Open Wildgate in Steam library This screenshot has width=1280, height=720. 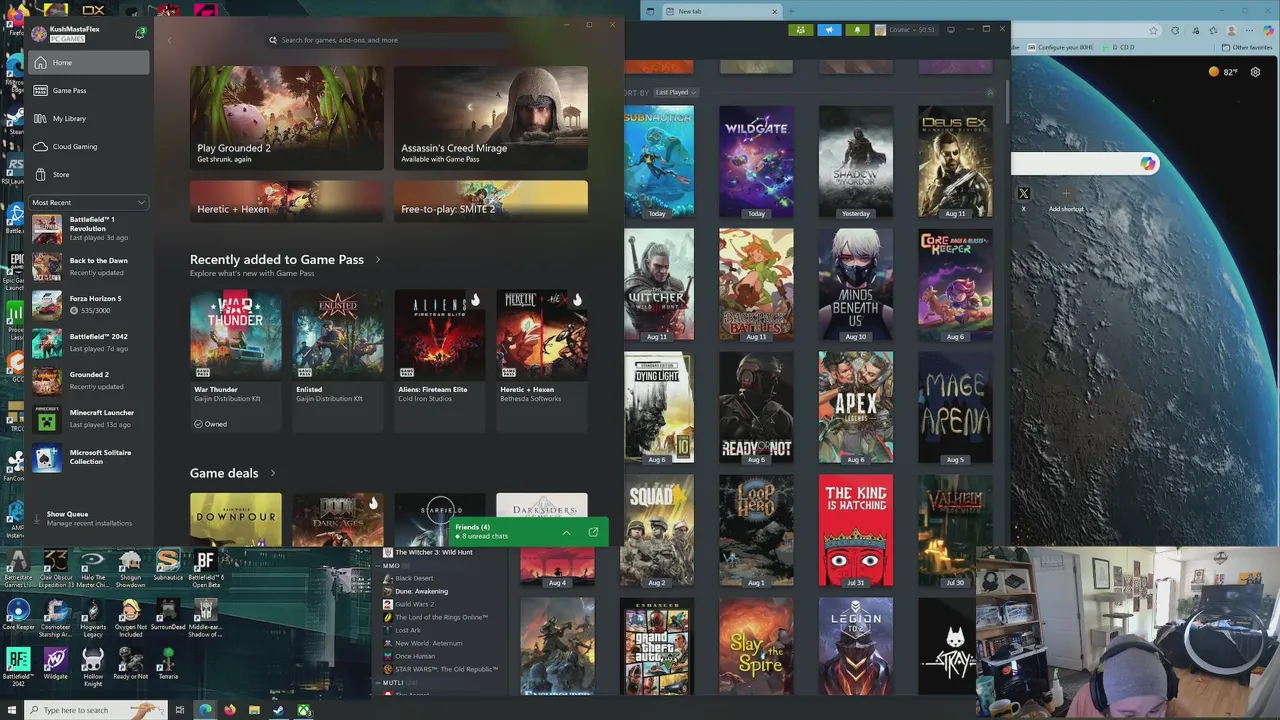pos(756,162)
